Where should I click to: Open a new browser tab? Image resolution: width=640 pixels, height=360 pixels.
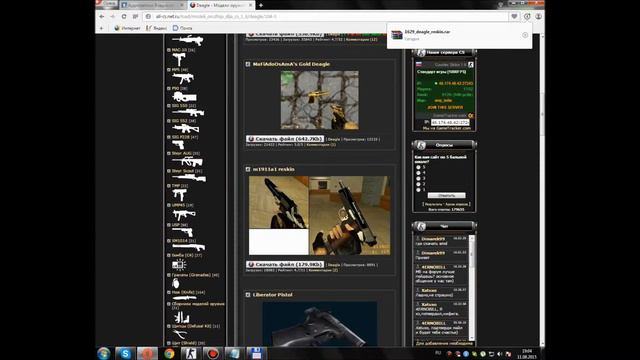[260, 5]
